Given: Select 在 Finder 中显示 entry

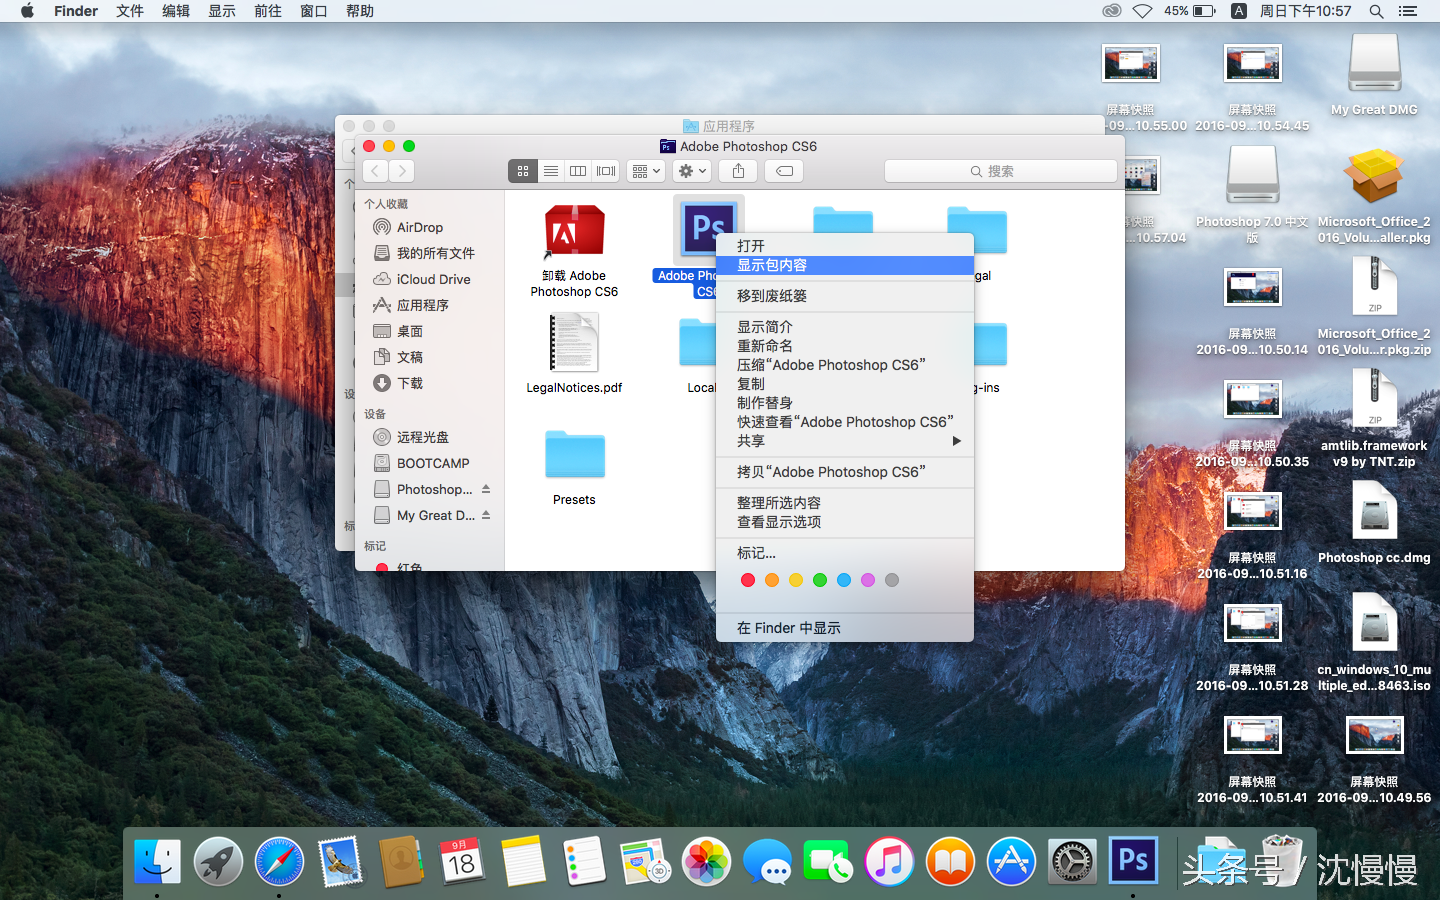Looking at the screenshot, I should [x=845, y=628].
